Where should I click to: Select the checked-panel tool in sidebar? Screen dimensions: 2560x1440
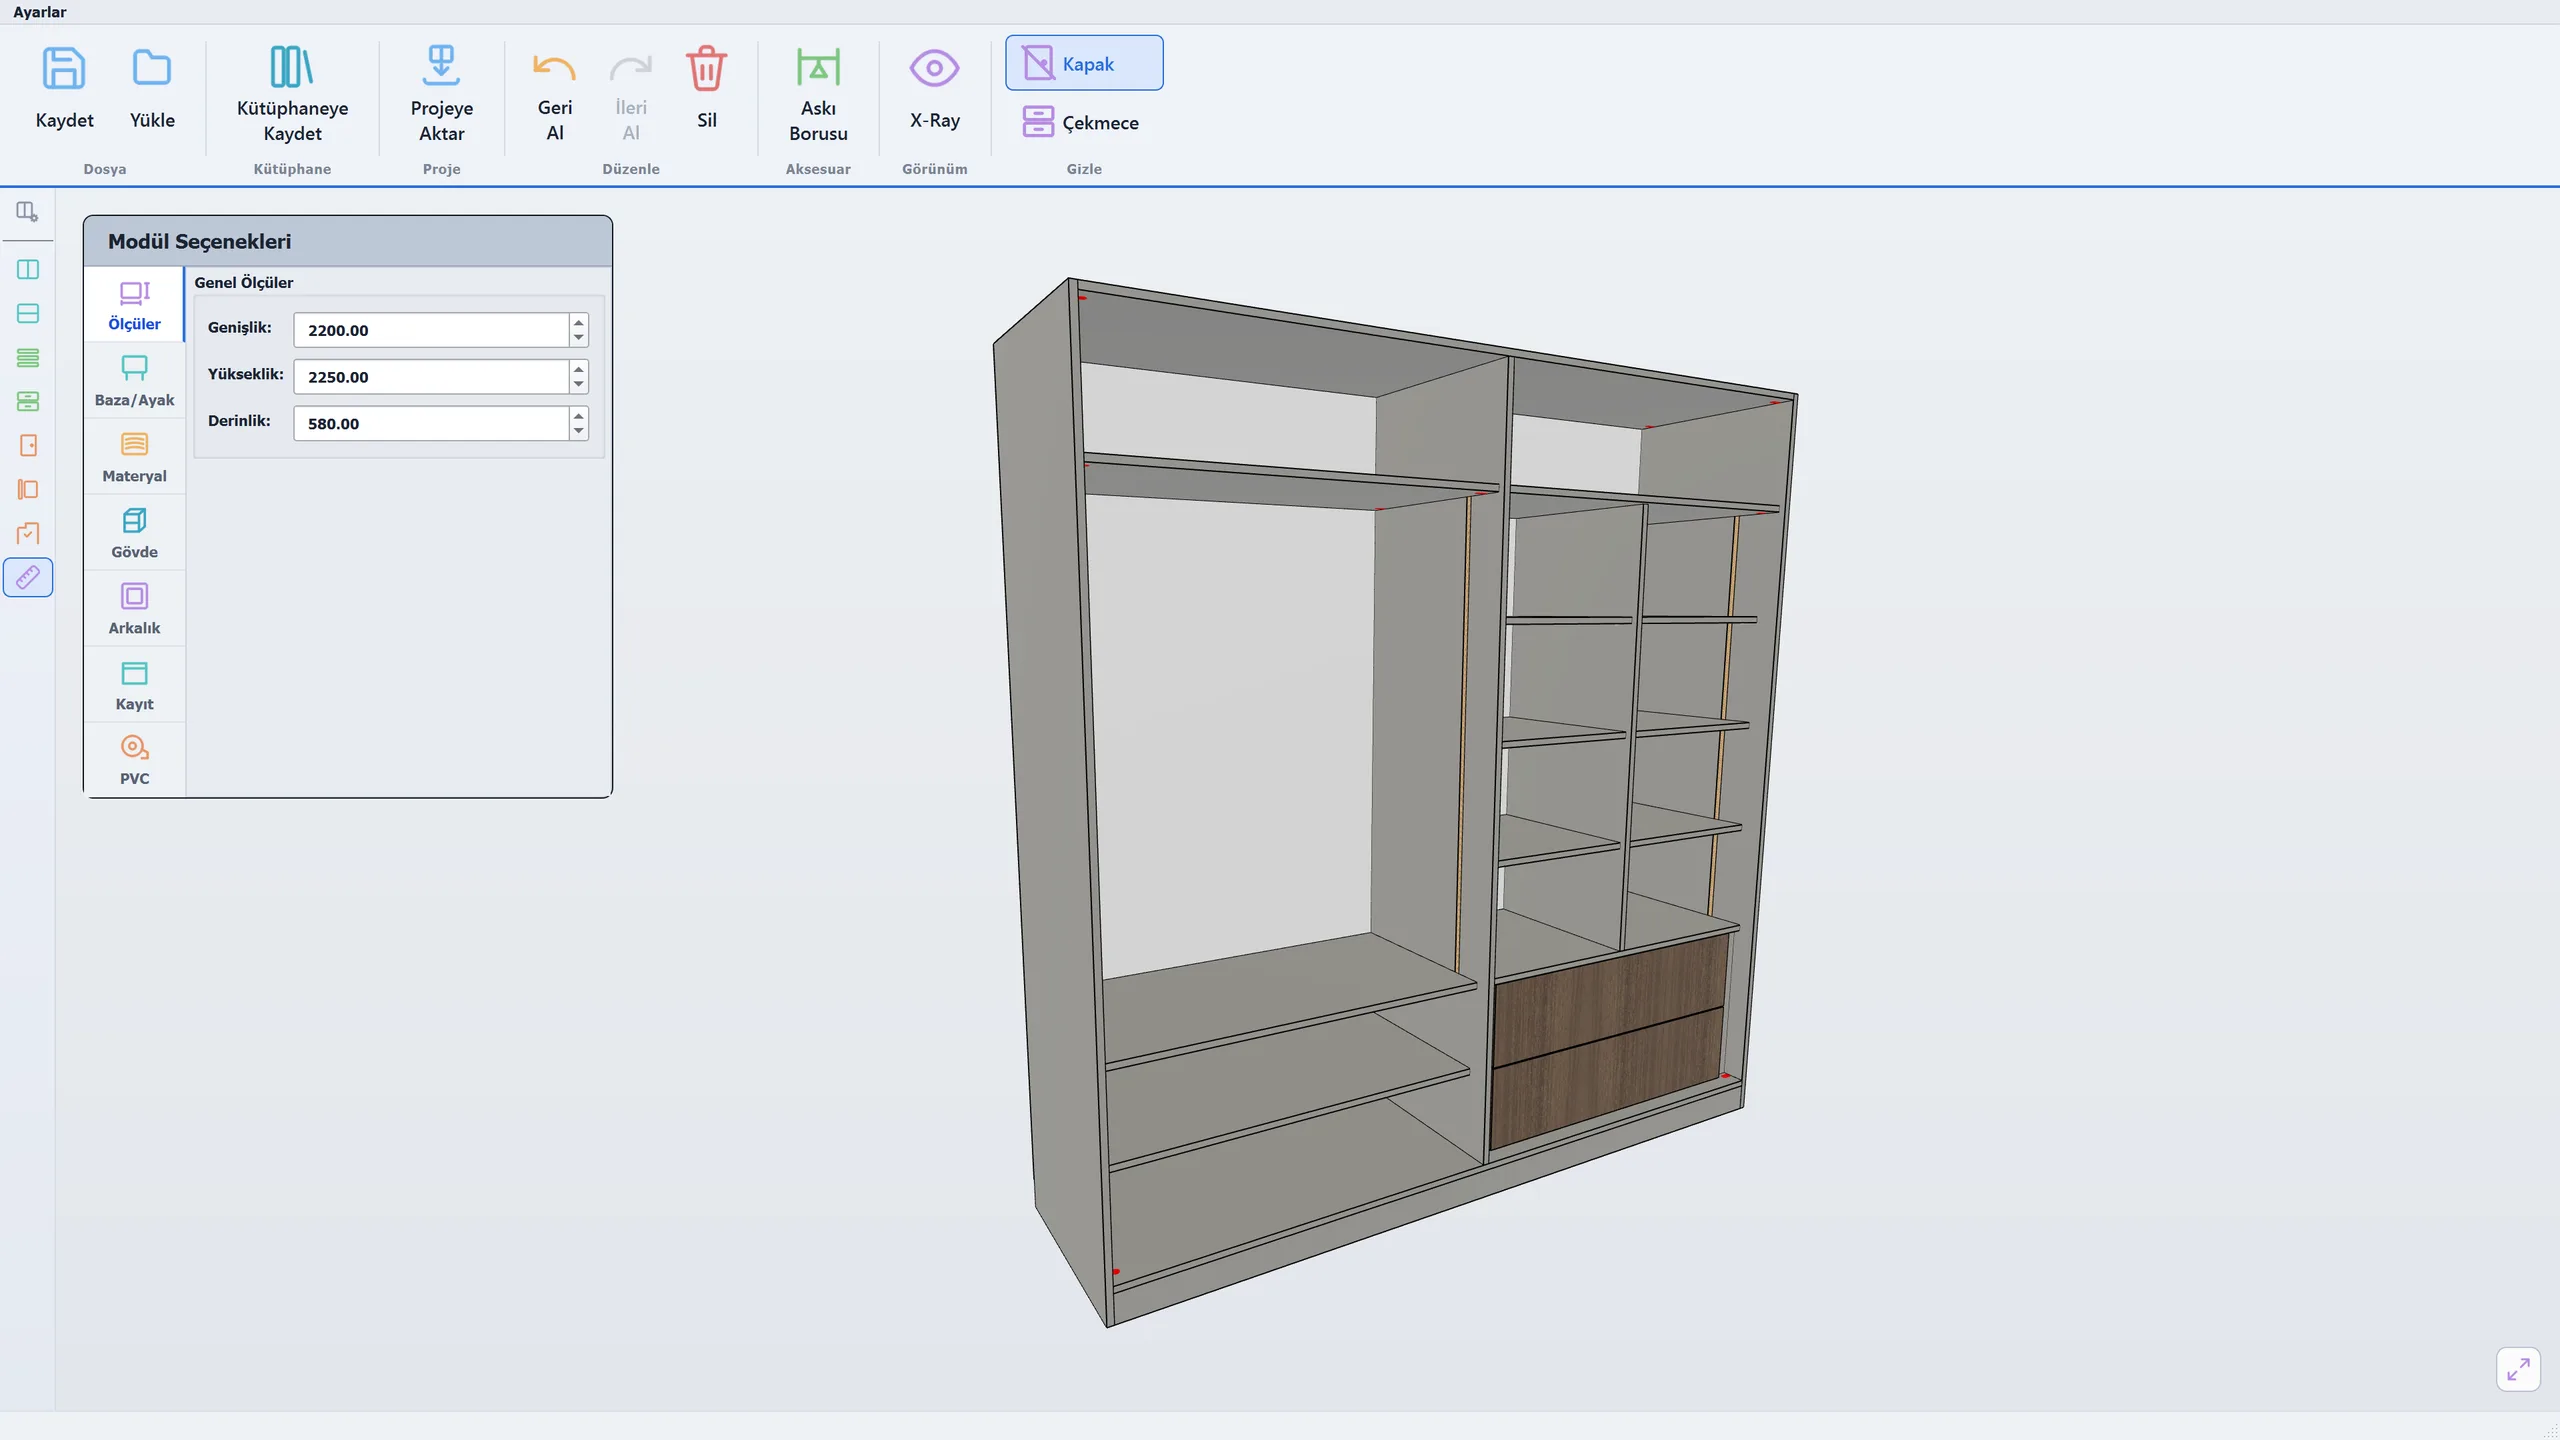coord(28,533)
